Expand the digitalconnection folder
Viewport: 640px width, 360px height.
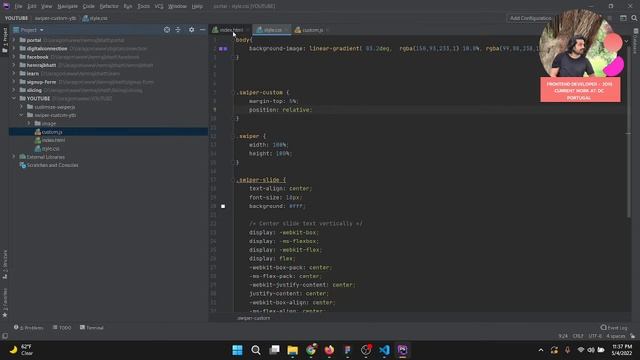[14, 48]
